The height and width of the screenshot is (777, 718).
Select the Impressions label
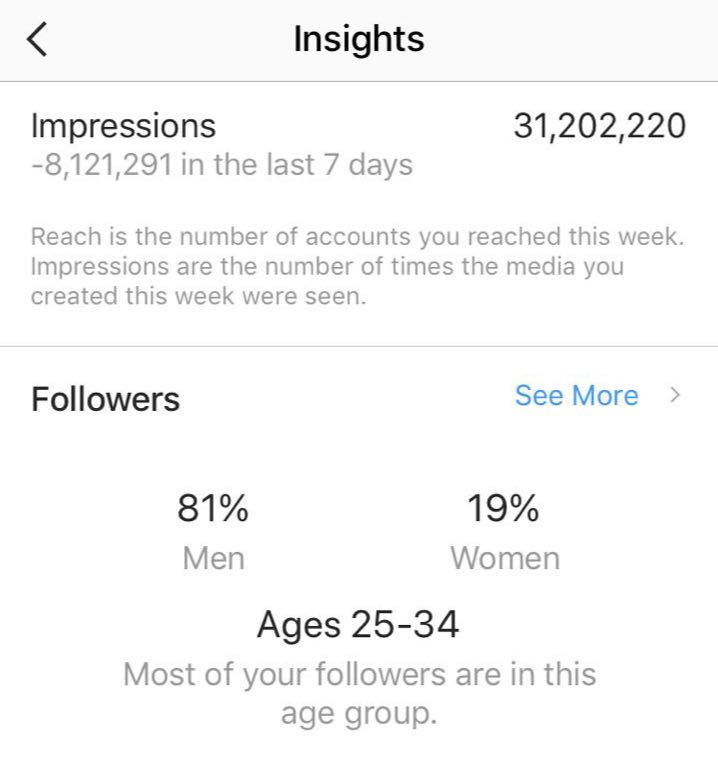pos(123,126)
